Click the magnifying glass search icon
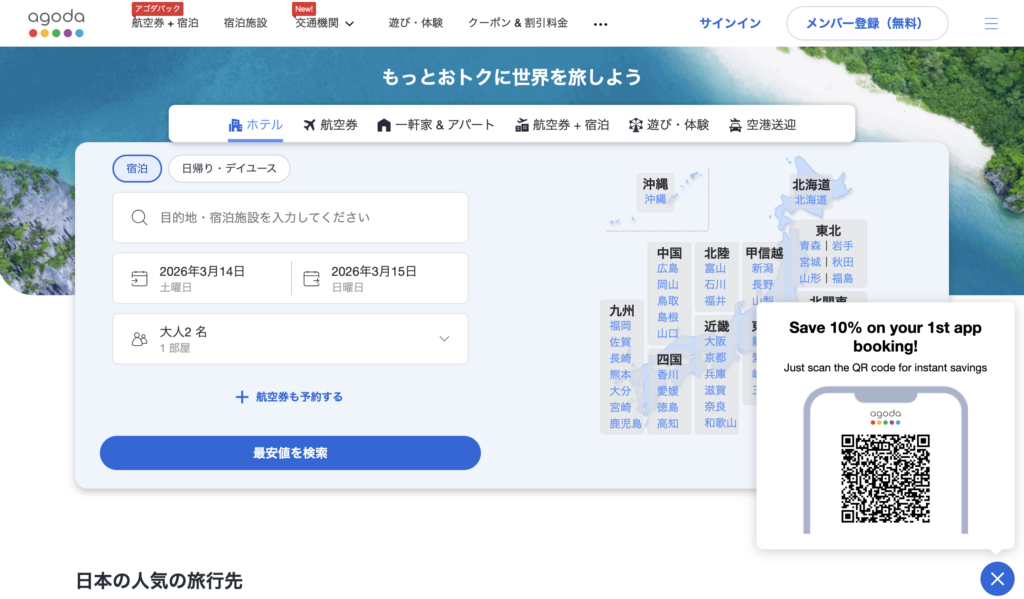The height and width of the screenshot is (599, 1024). tap(140, 218)
